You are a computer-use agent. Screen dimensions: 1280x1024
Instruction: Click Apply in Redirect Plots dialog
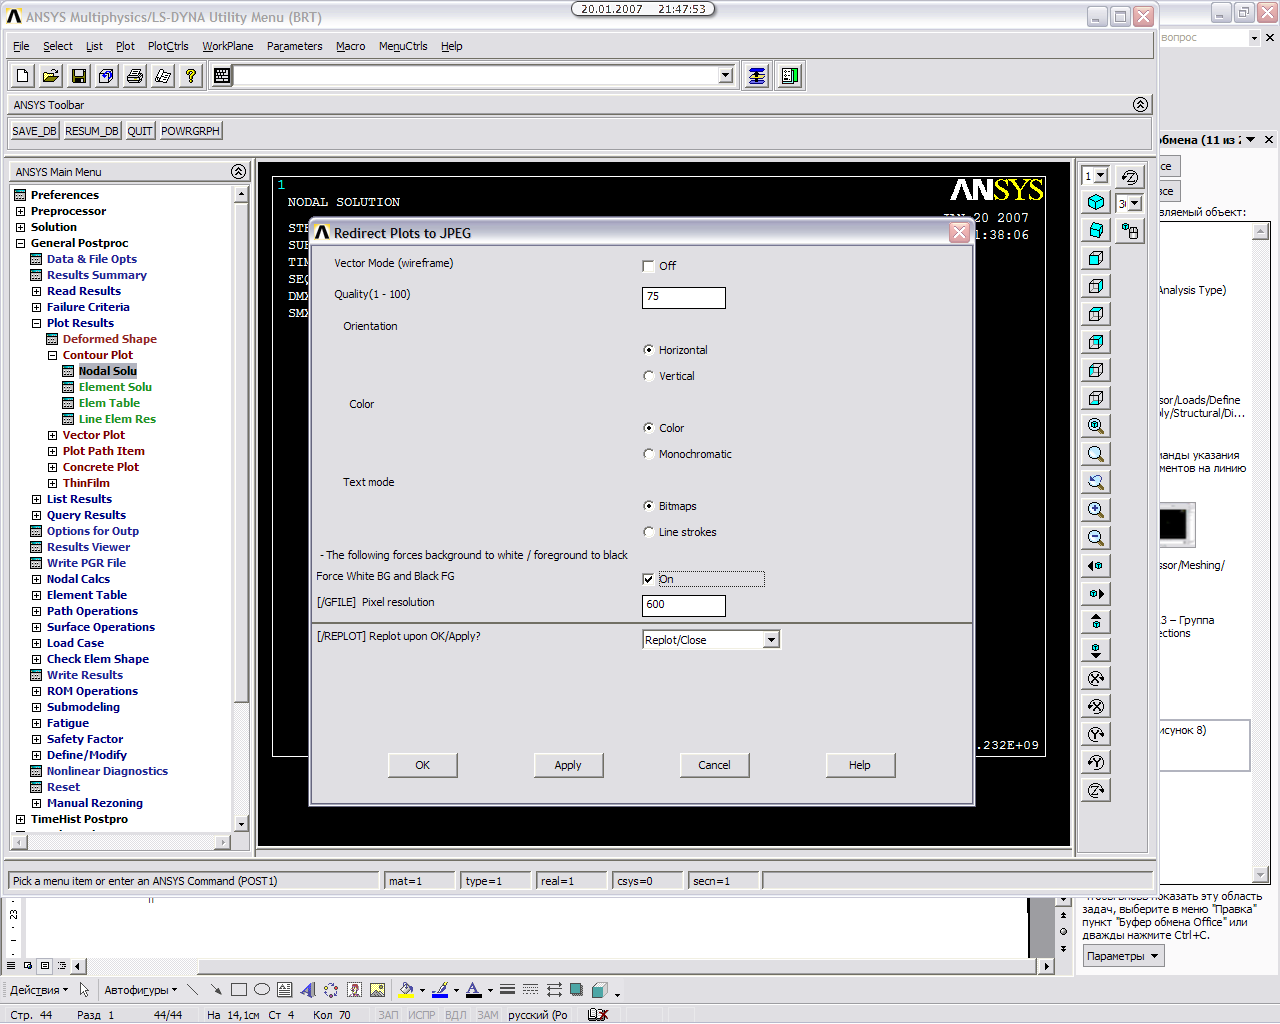coord(568,765)
